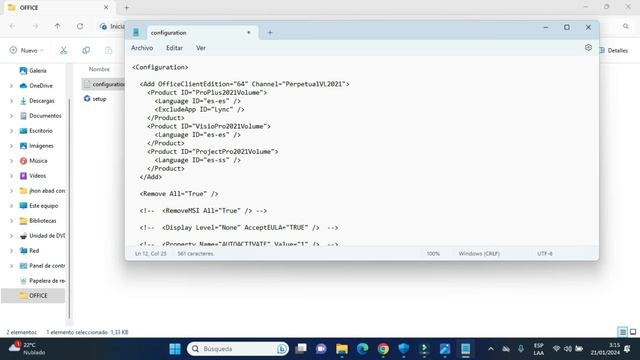Open the taskbar clock and date

point(604,349)
